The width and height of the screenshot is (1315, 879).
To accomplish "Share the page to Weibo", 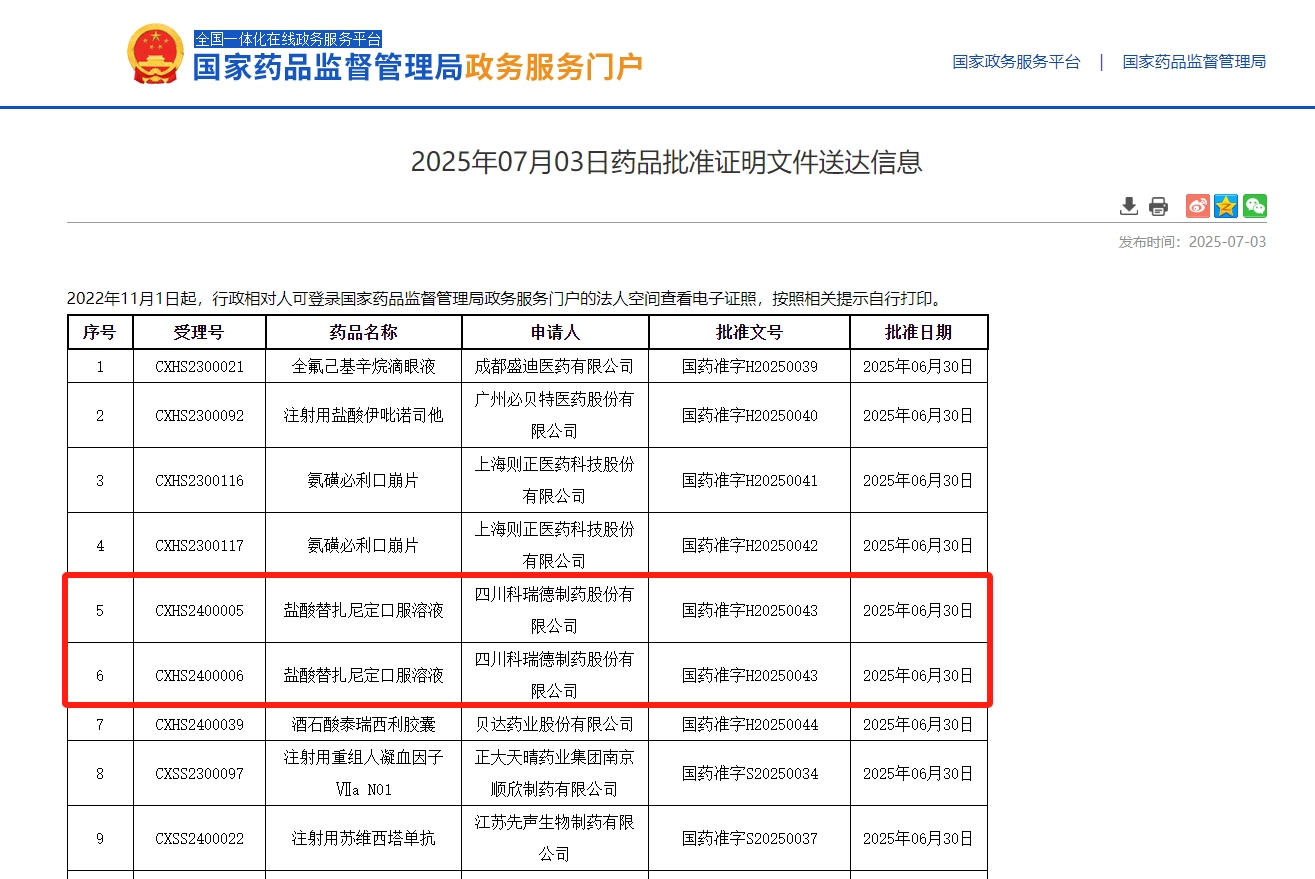I will (1198, 206).
